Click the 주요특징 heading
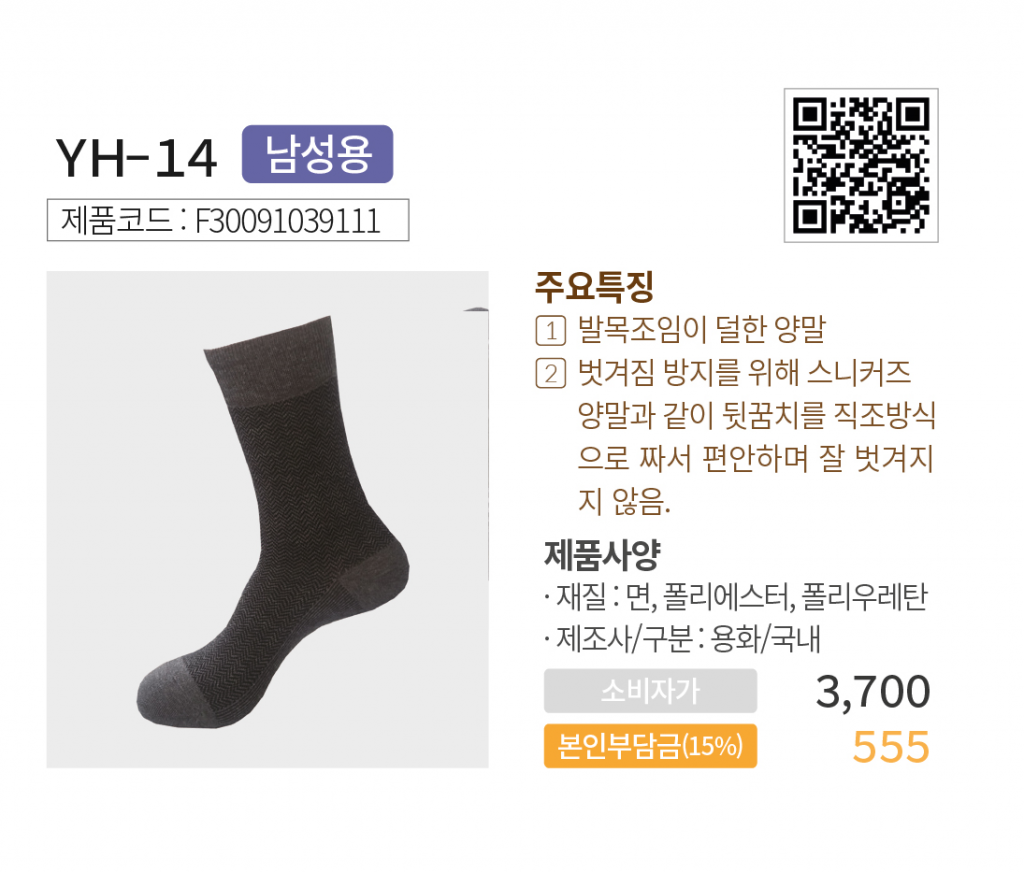The height and width of the screenshot is (873, 1024). click(594, 287)
